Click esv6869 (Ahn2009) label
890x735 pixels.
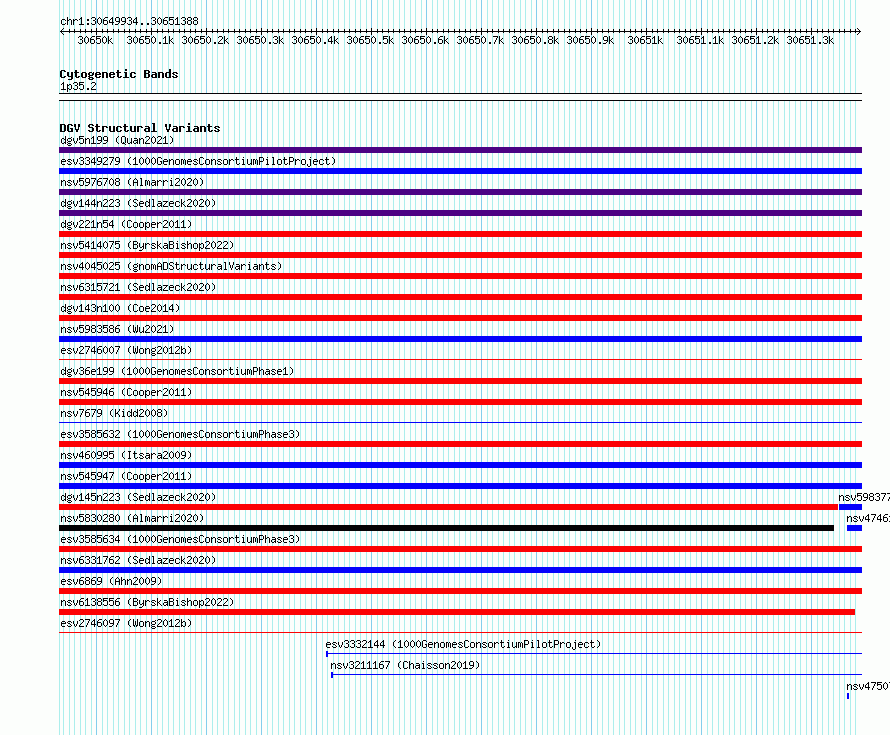click(x=111, y=581)
